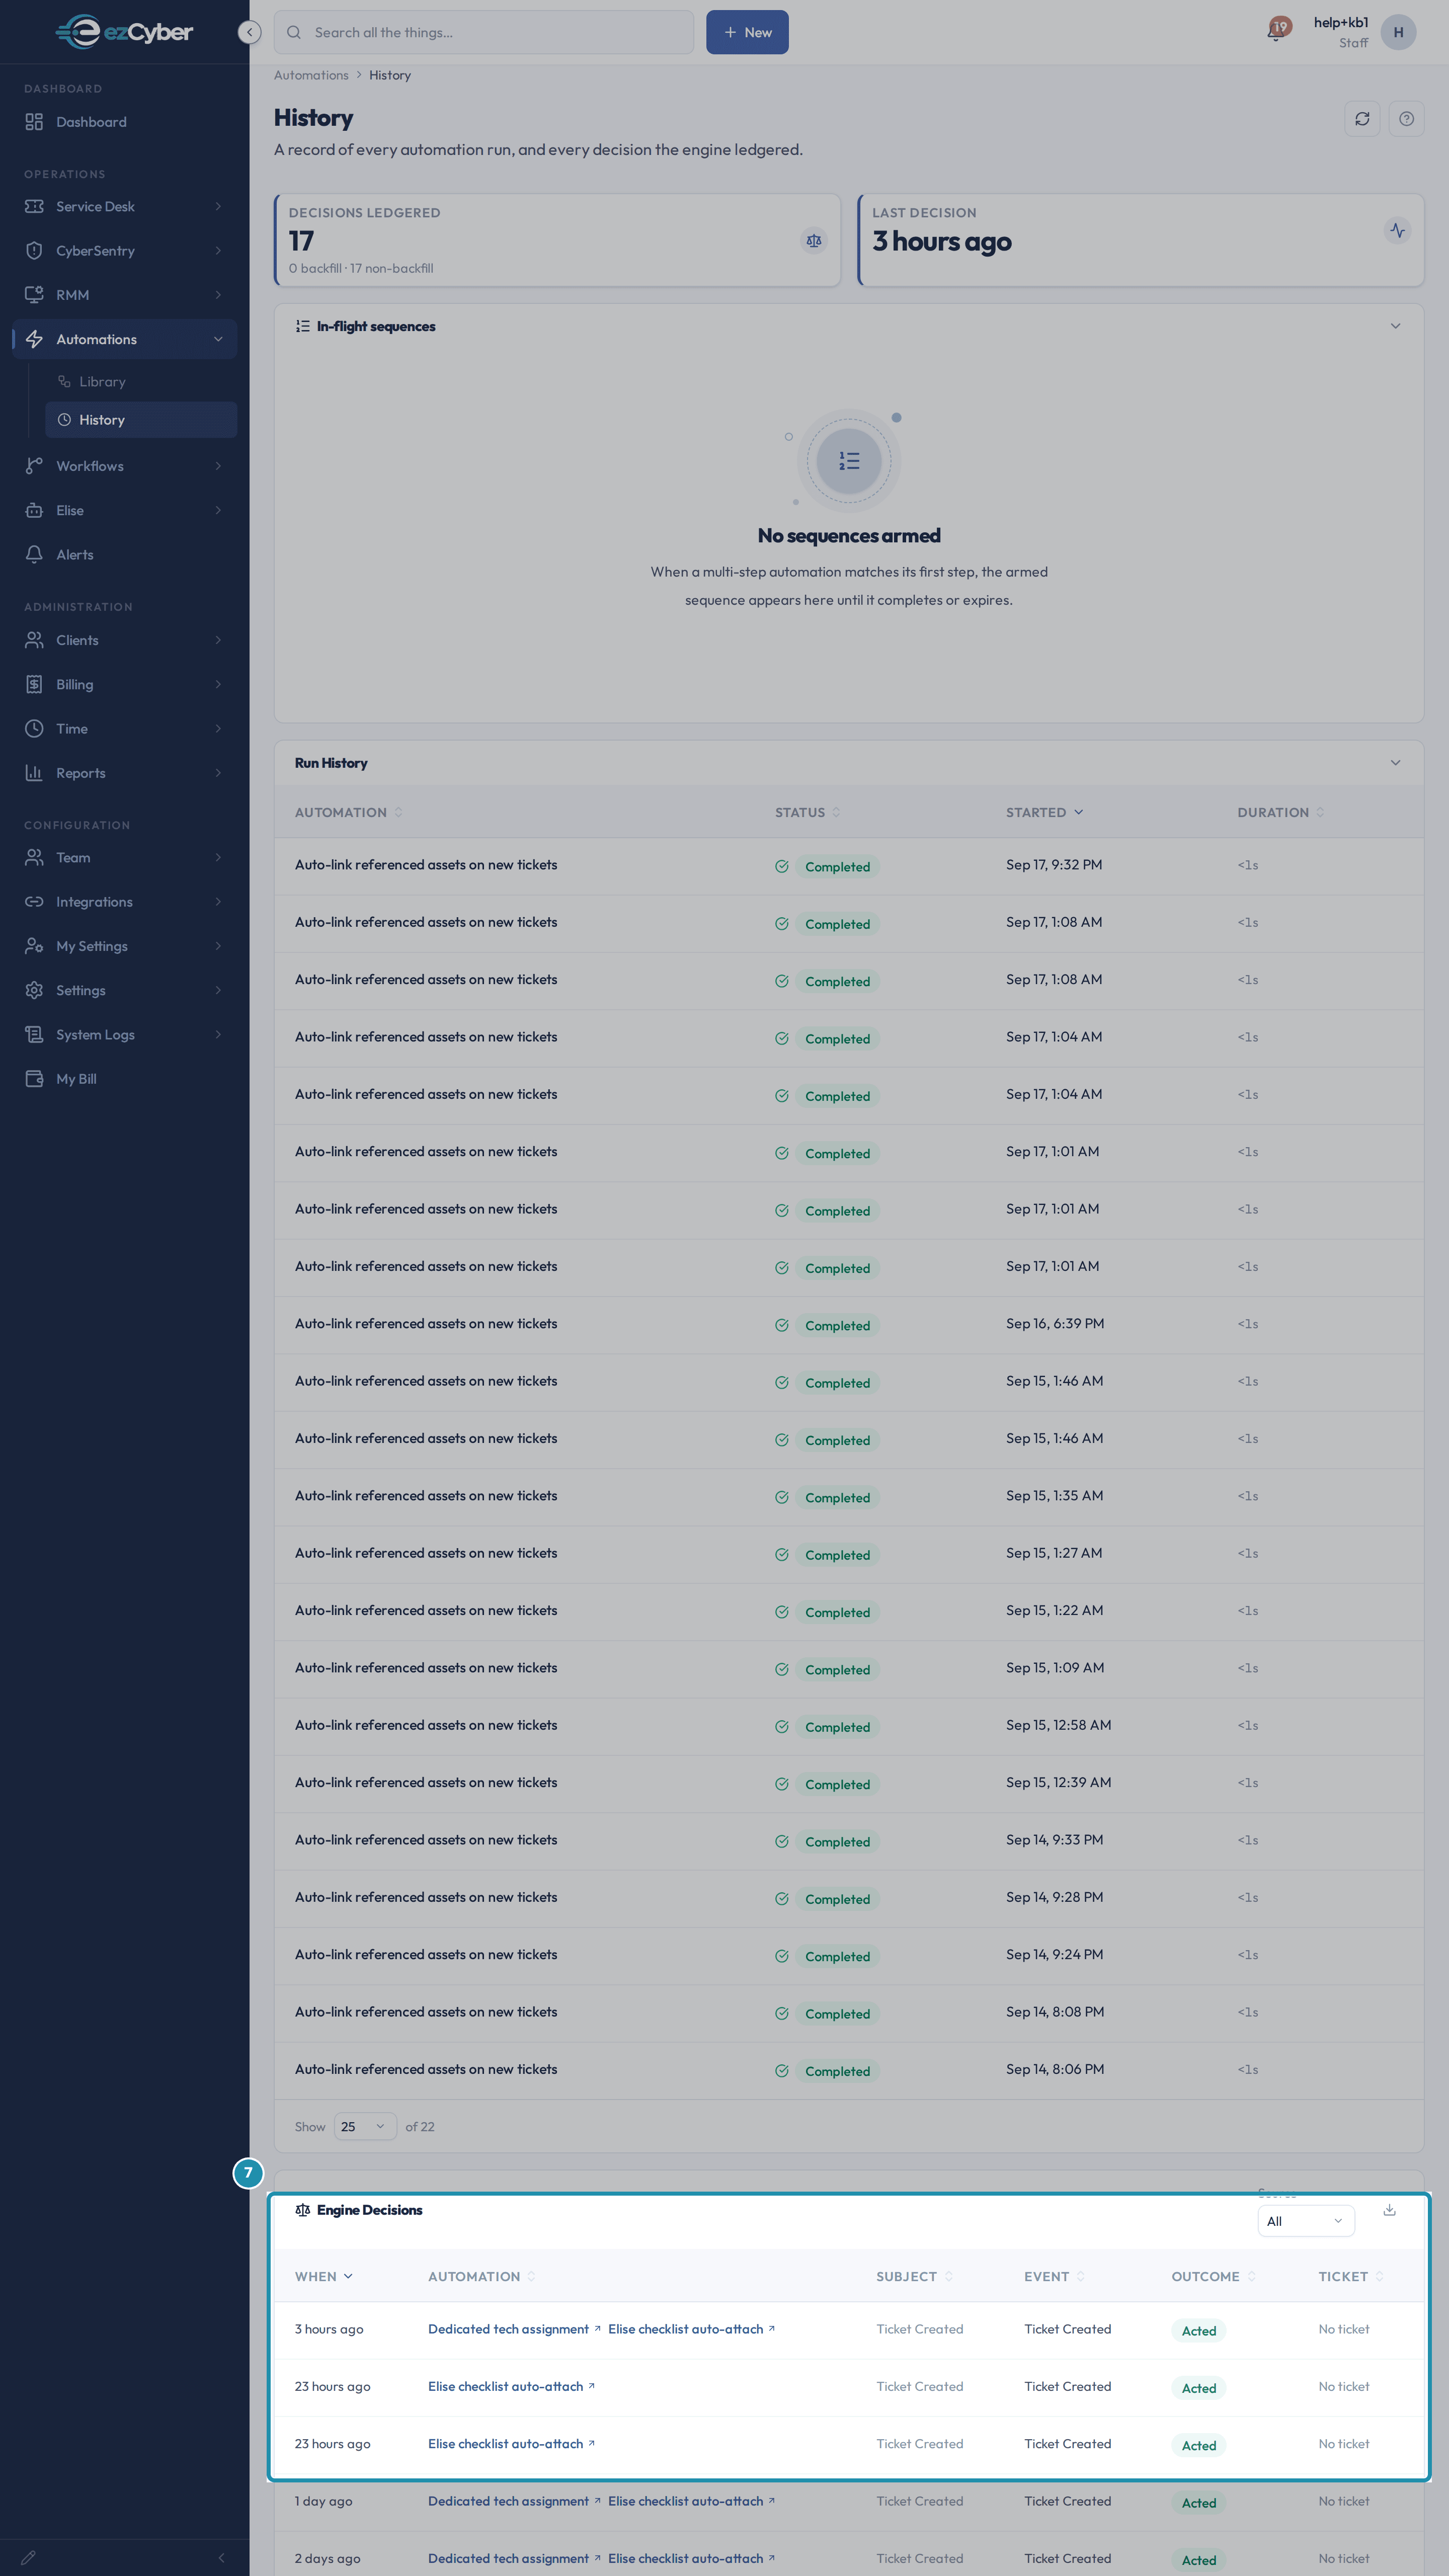Open Dedicated tech assignment link in 2 days ago row
The image size is (1449, 2576).
[514, 2558]
